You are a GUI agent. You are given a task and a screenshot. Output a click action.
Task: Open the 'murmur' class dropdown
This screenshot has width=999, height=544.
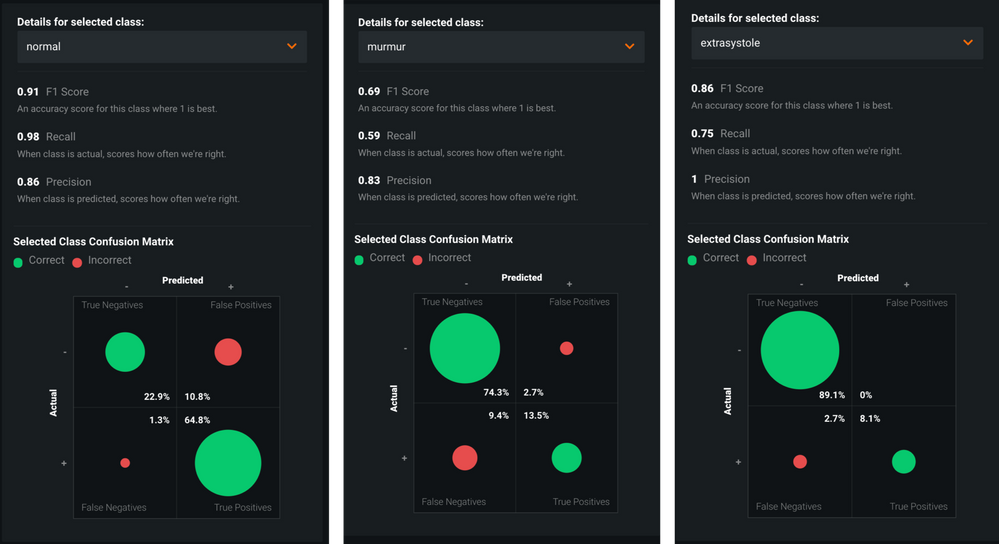pyautogui.click(x=501, y=47)
